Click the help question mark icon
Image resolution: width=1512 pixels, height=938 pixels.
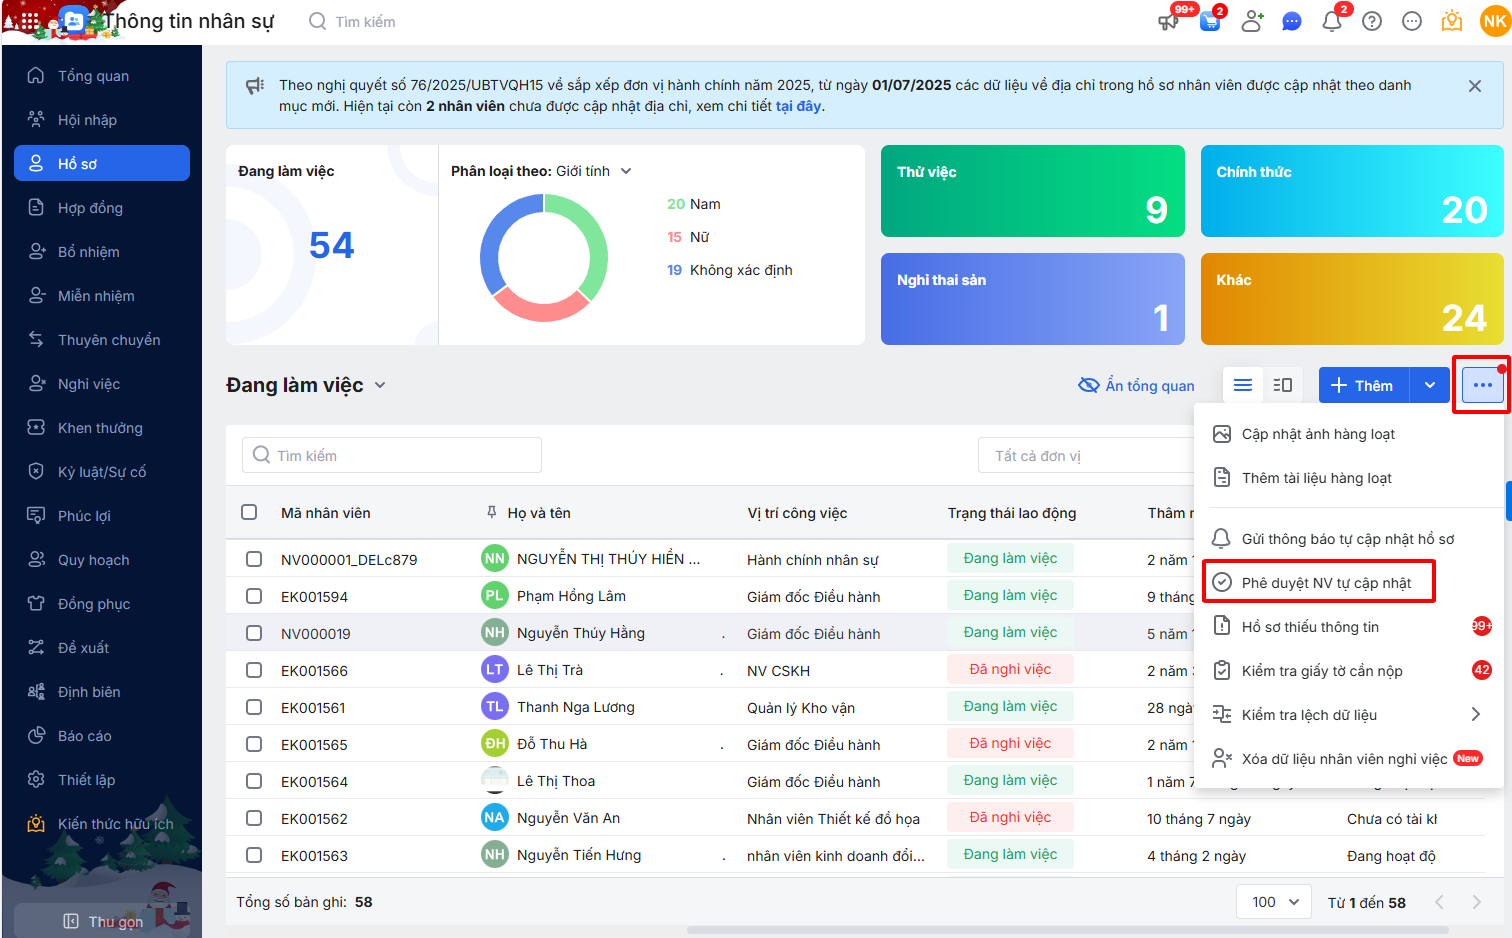coord(1372,21)
